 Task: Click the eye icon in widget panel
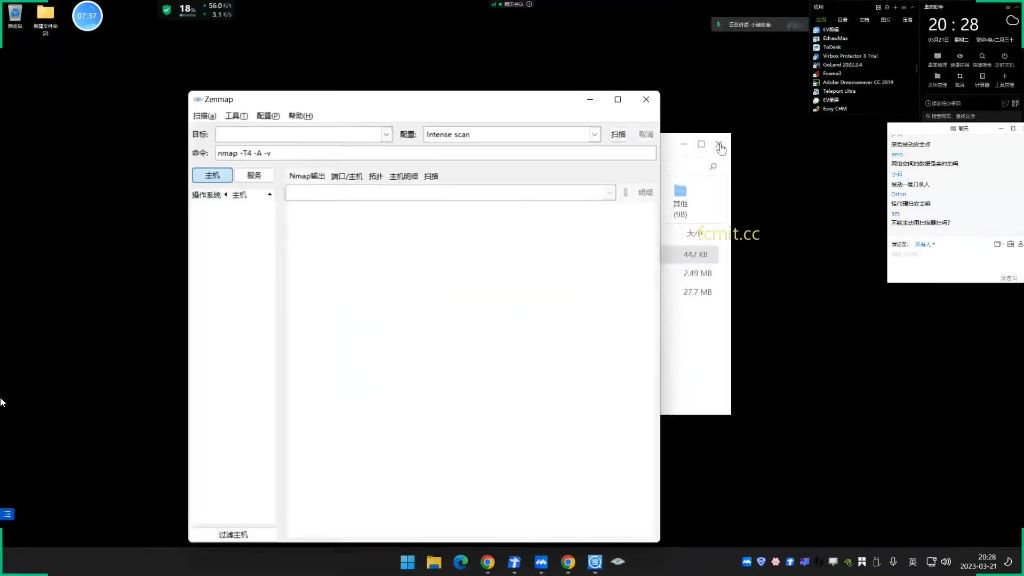[959, 56]
